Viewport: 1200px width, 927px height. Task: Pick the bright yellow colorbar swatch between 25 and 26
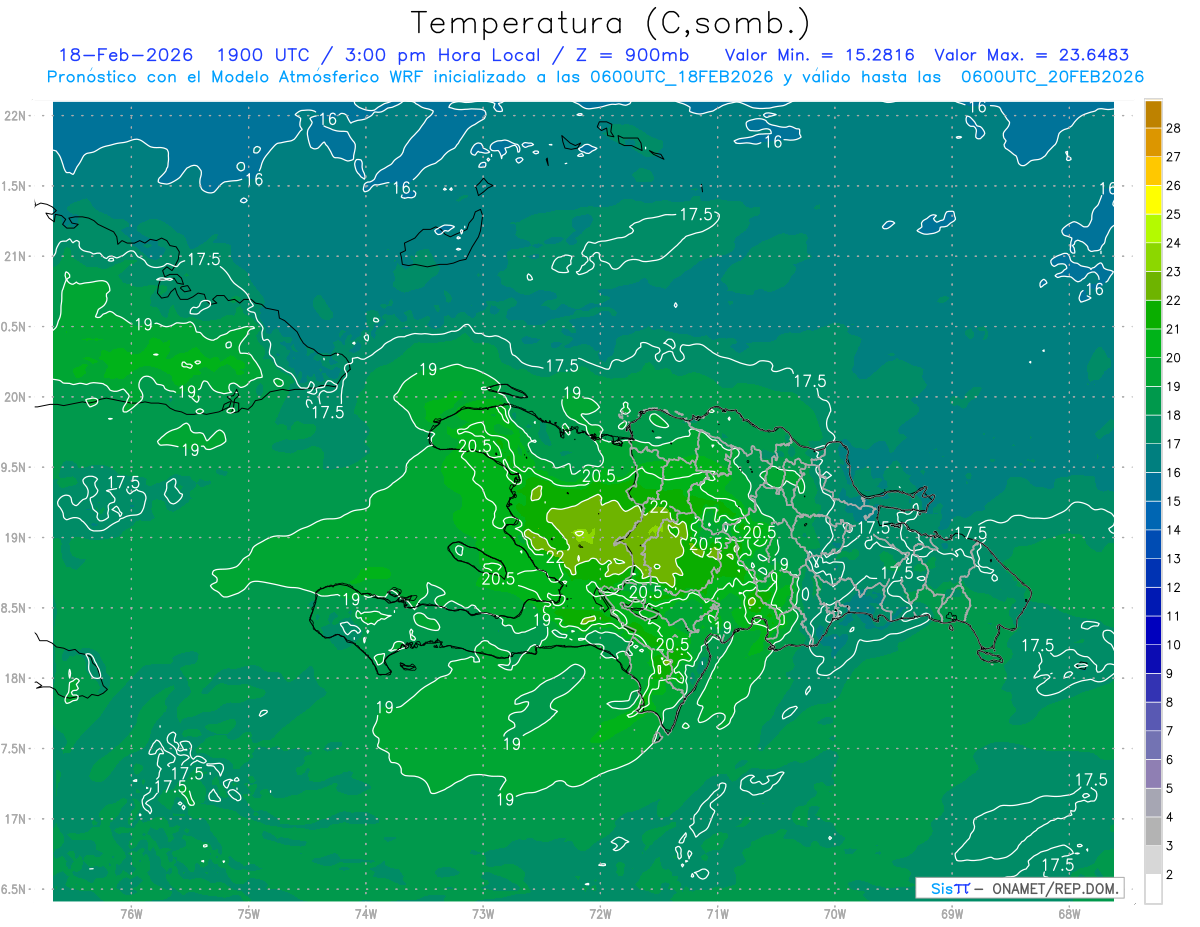click(1153, 200)
